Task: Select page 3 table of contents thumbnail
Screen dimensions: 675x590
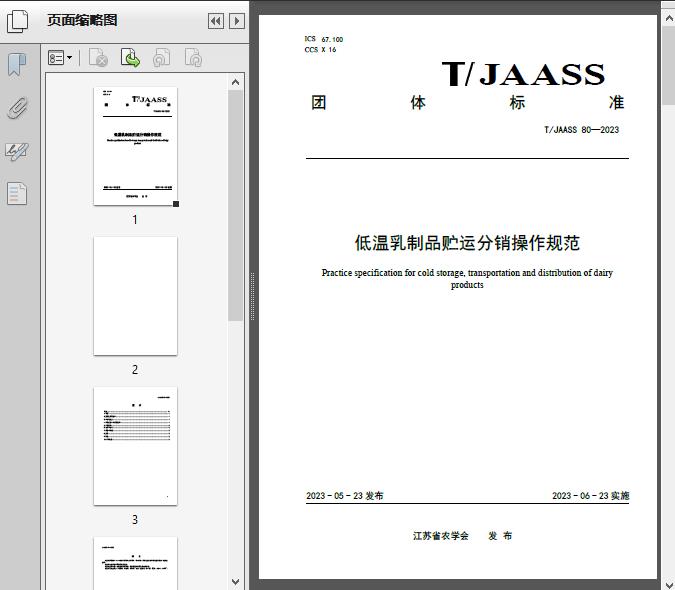Action: (x=135, y=446)
